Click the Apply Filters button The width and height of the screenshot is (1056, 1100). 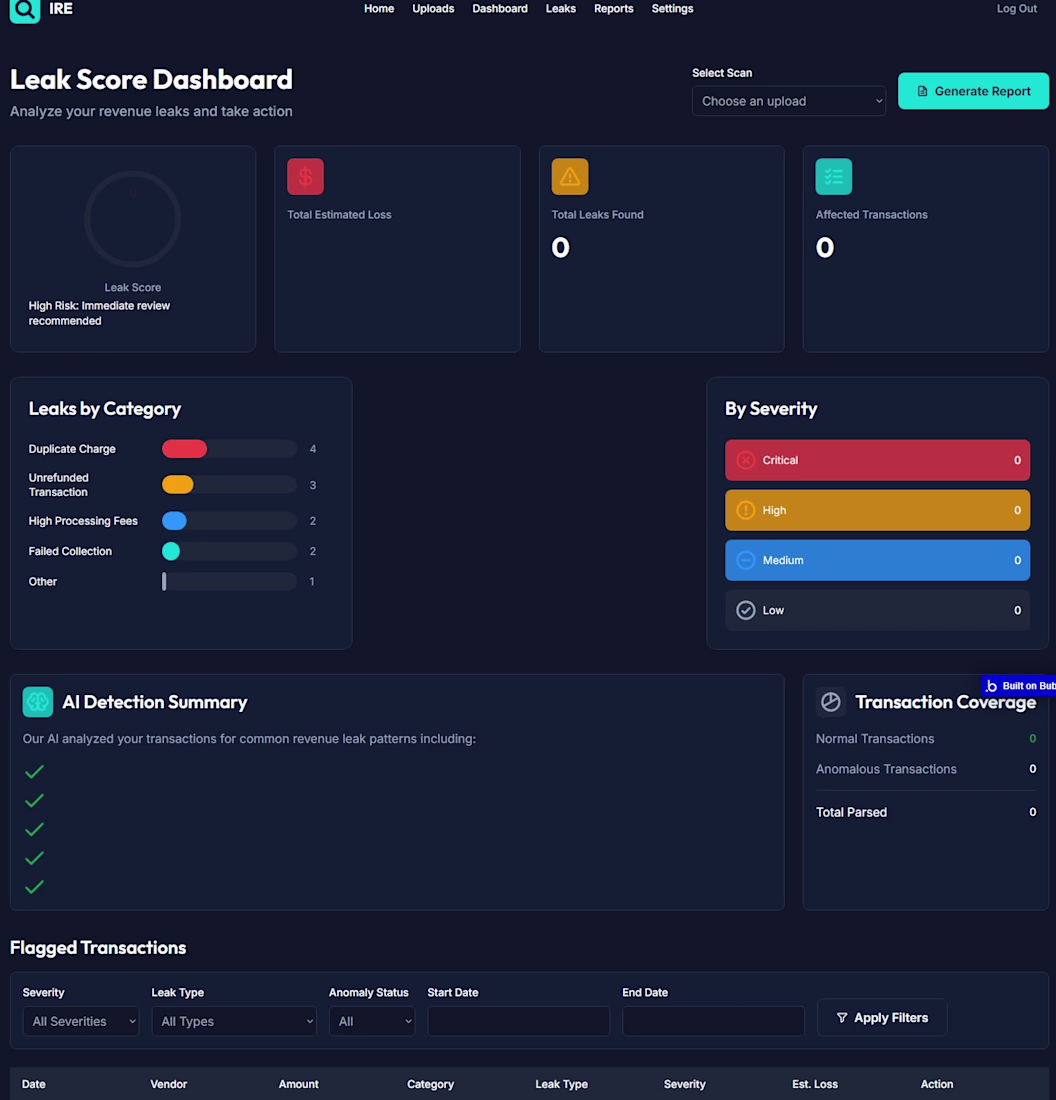882,1017
